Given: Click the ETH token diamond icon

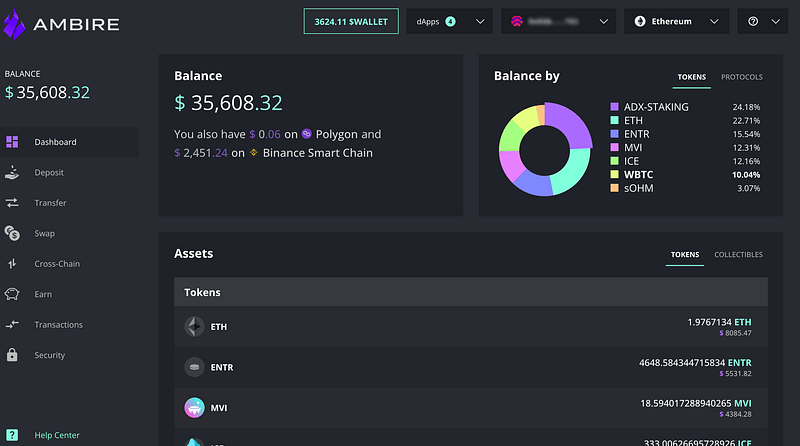Looking at the screenshot, I should click(194, 327).
